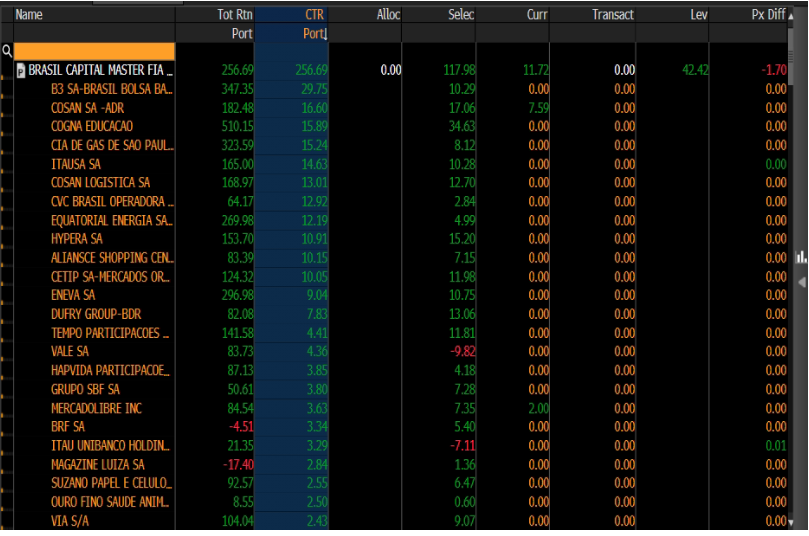Click the -7.11 Selec value for ITAU
The image size is (809, 536).
tap(462, 446)
